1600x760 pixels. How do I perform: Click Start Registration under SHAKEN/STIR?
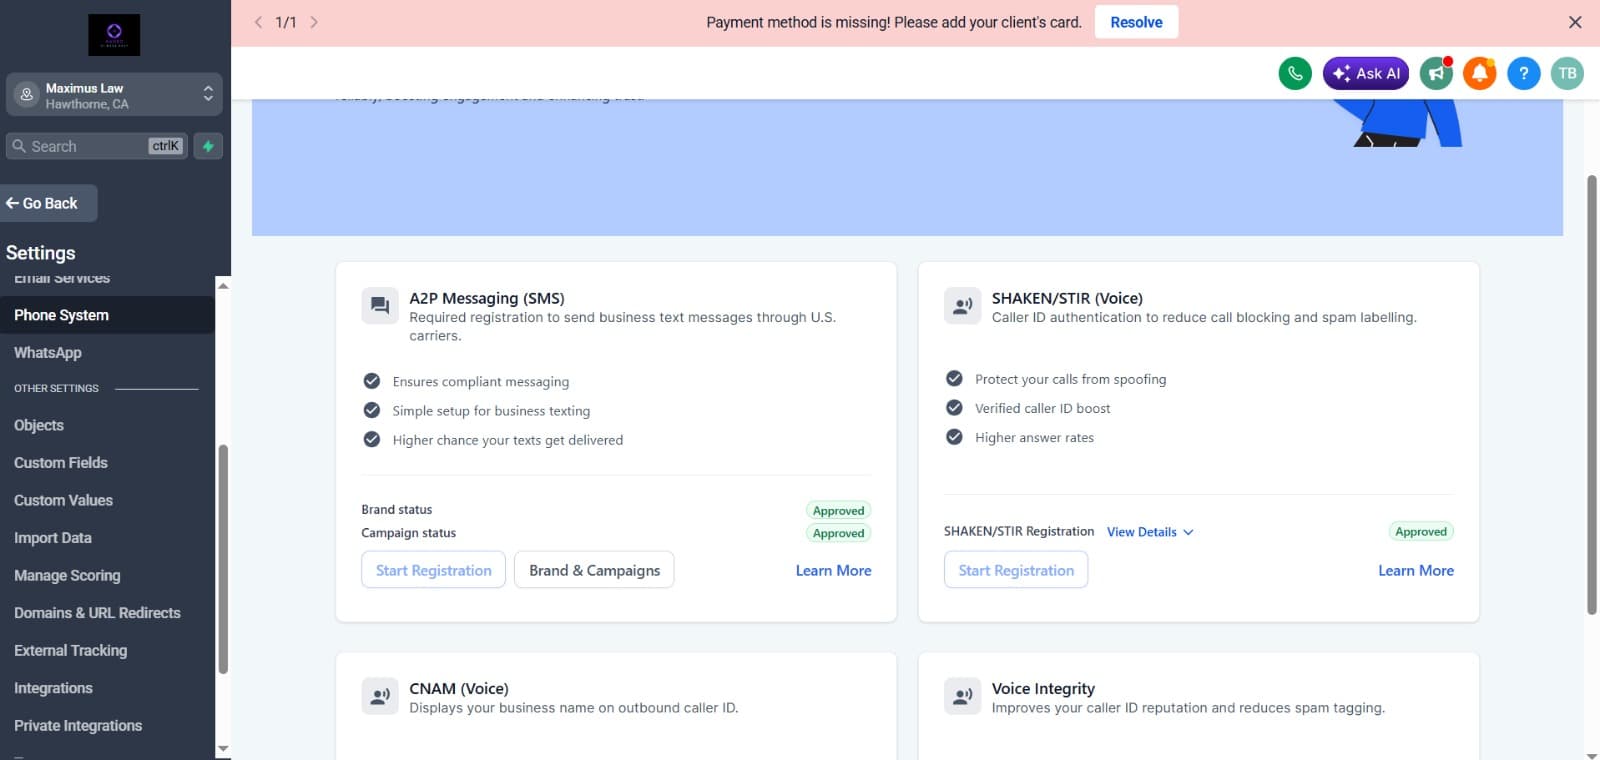[1016, 570]
